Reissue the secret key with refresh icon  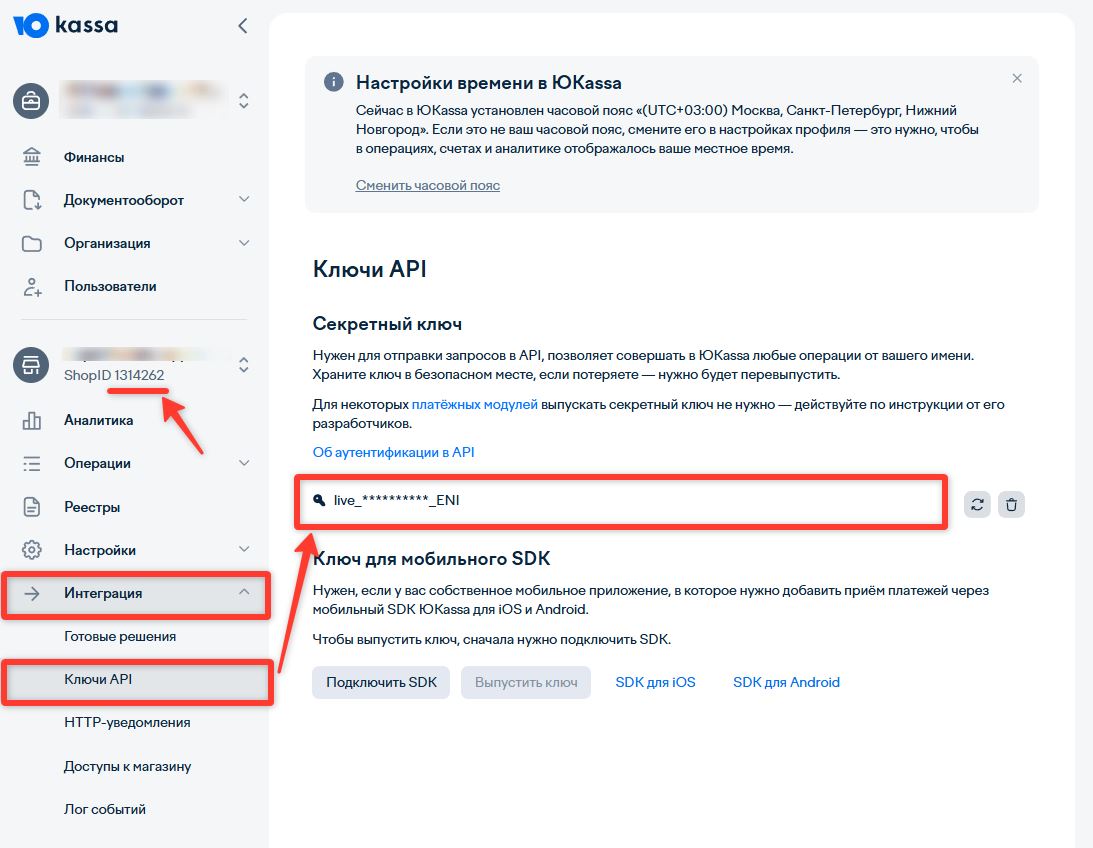[x=977, y=504]
